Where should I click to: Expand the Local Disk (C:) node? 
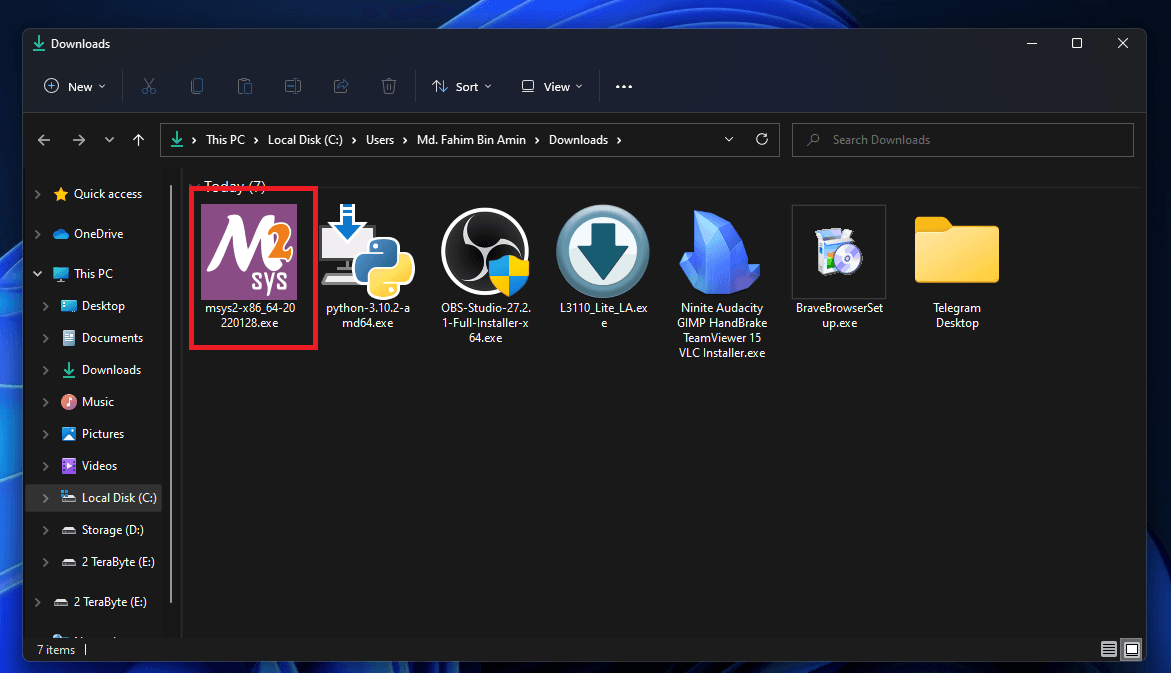(46, 498)
